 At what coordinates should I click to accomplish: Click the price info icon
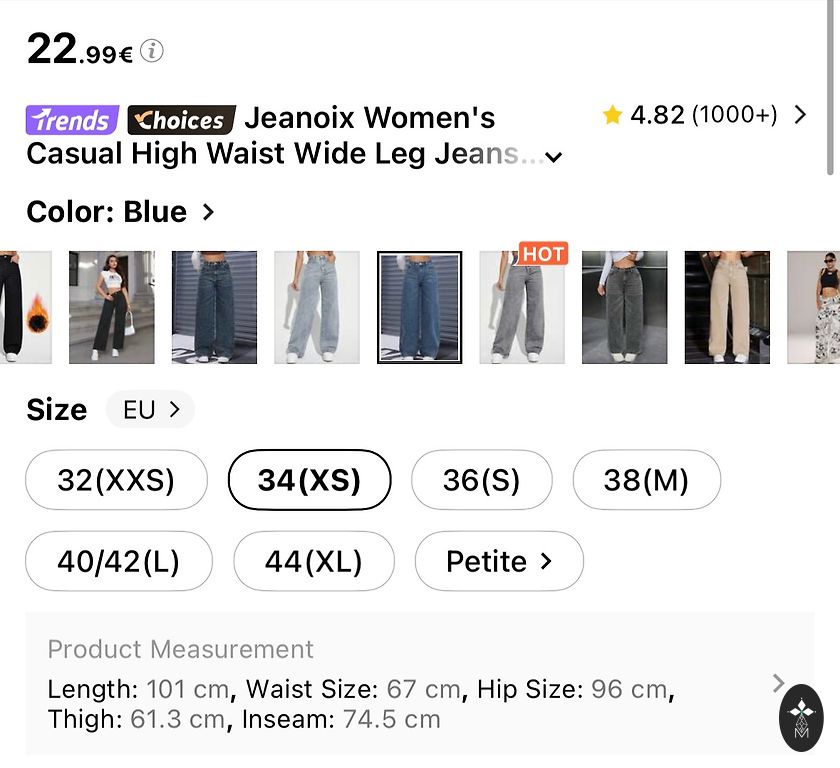151,51
